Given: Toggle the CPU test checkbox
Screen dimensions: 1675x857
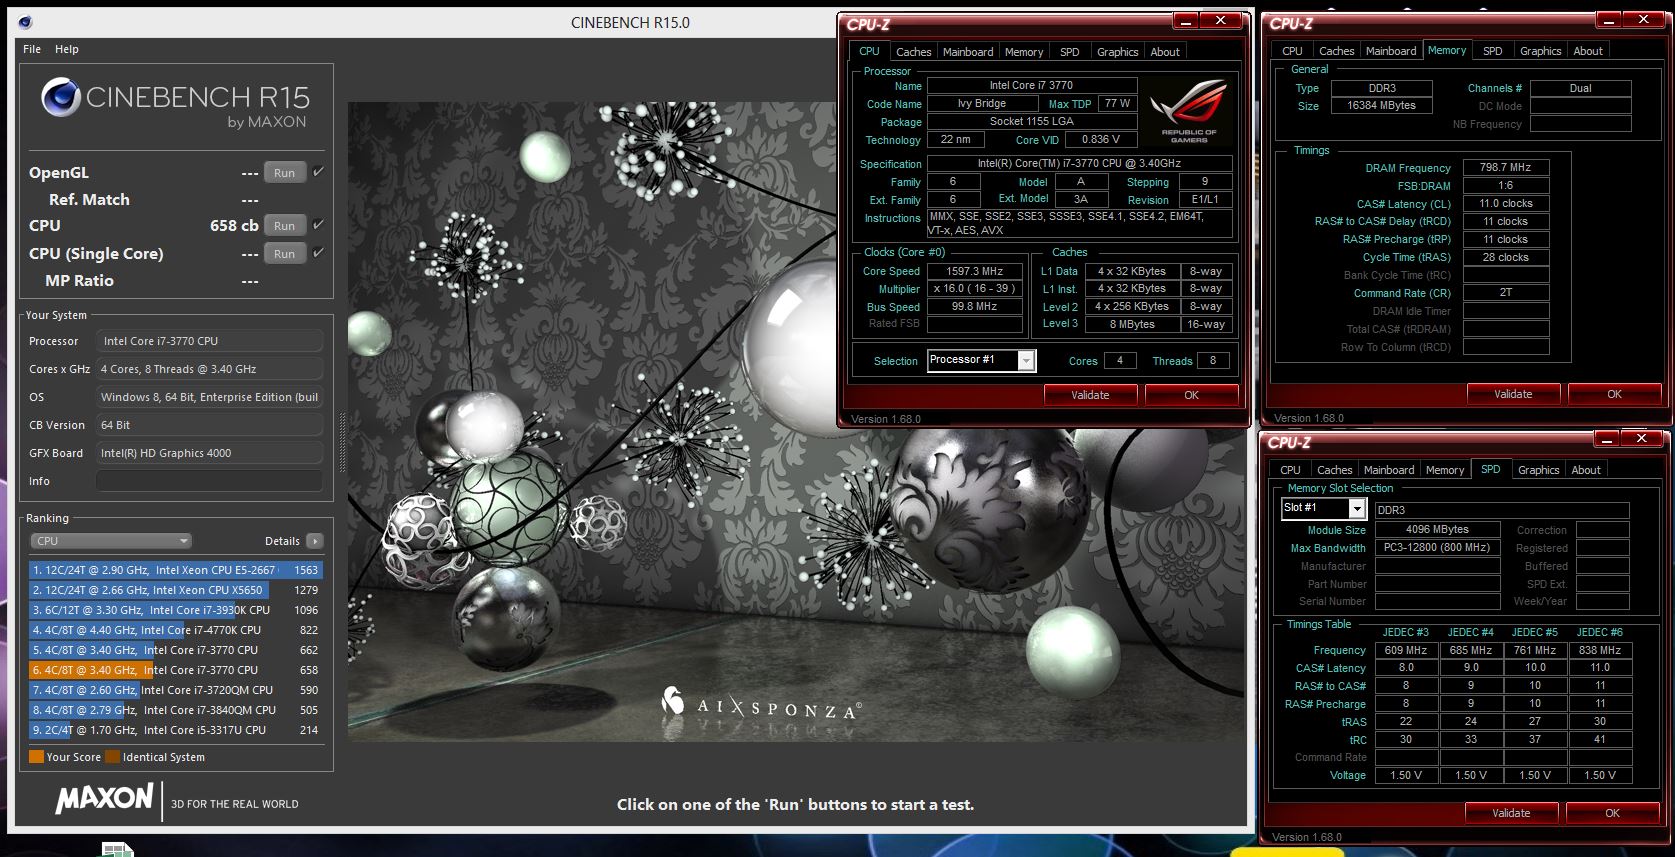Looking at the screenshot, I should tap(318, 225).
